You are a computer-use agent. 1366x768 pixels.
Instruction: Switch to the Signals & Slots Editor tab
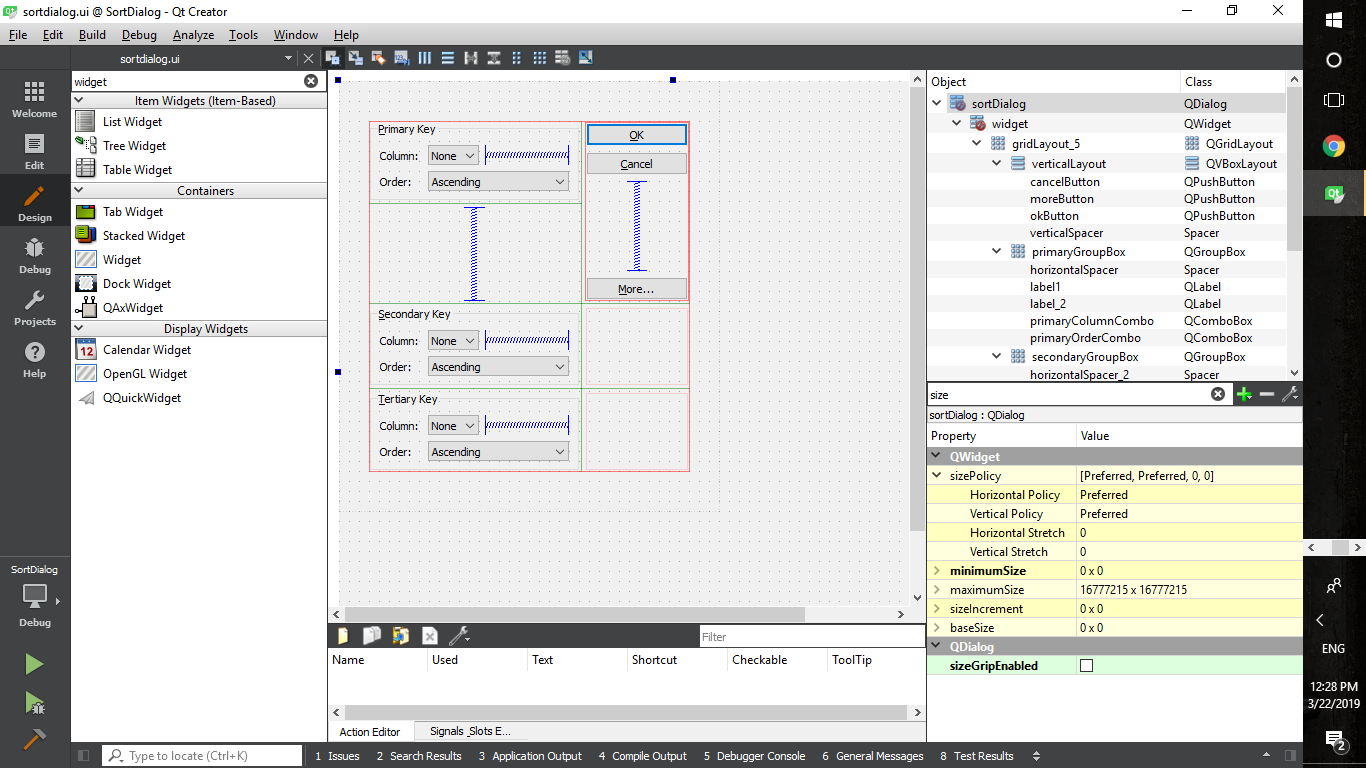[x=470, y=732]
